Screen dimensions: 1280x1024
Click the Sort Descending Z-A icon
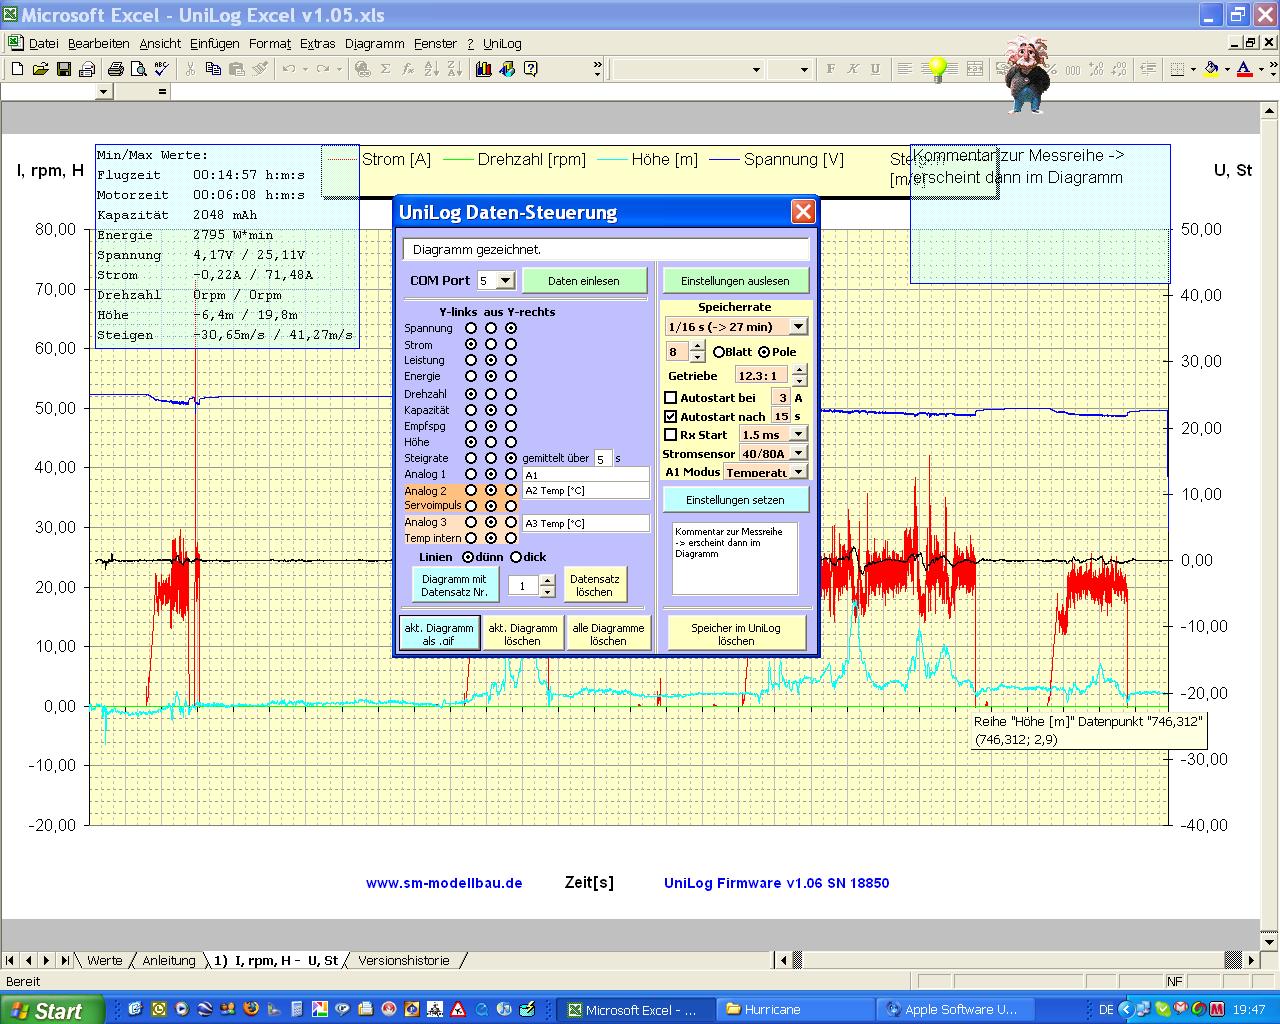pyautogui.click(x=454, y=69)
